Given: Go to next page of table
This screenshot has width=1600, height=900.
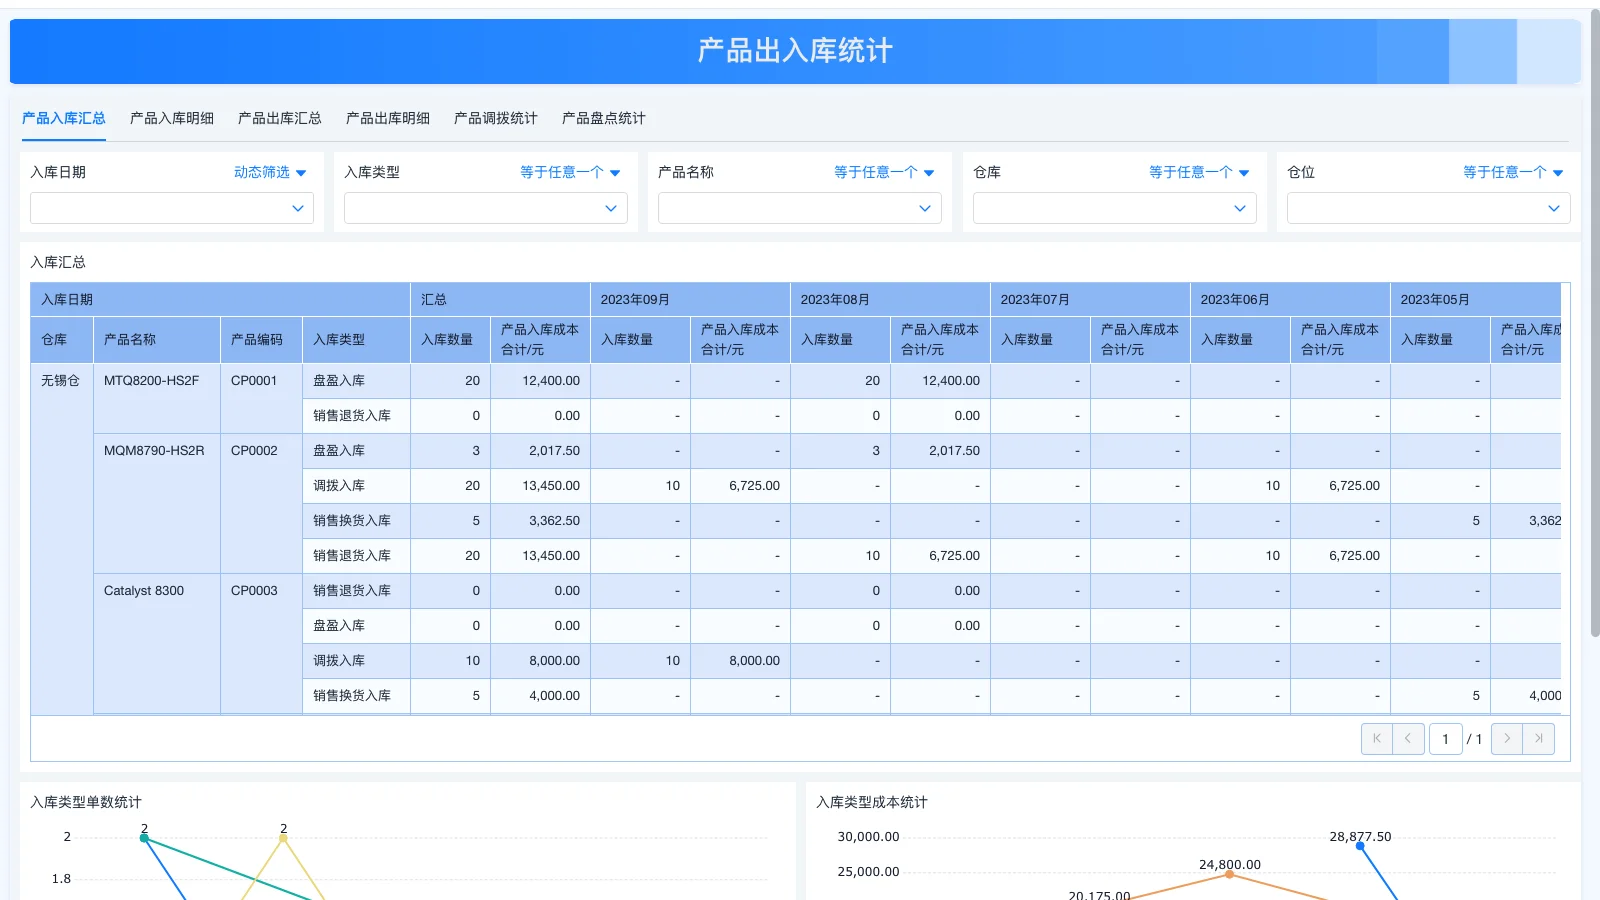Looking at the screenshot, I should tap(1507, 739).
